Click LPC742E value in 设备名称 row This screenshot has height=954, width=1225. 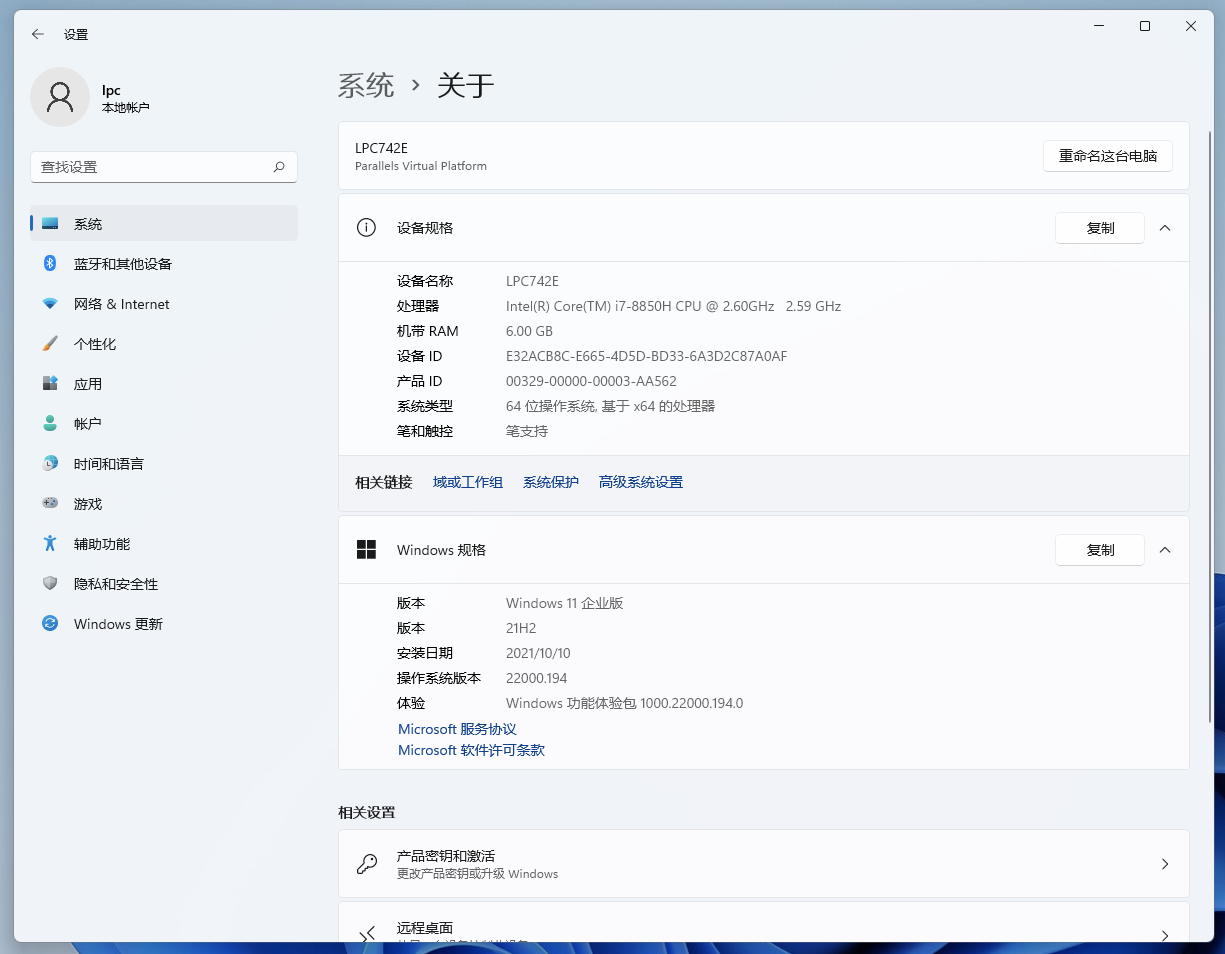tap(532, 281)
